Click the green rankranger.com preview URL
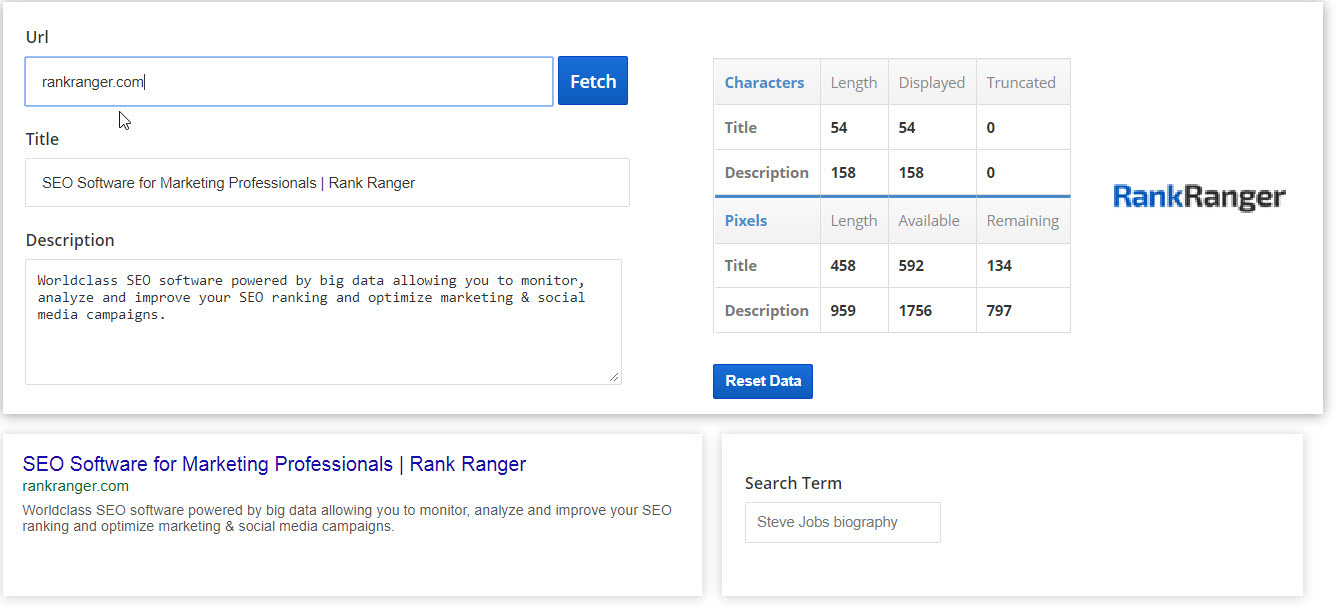This screenshot has height=607, width=1336. pos(75,486)
